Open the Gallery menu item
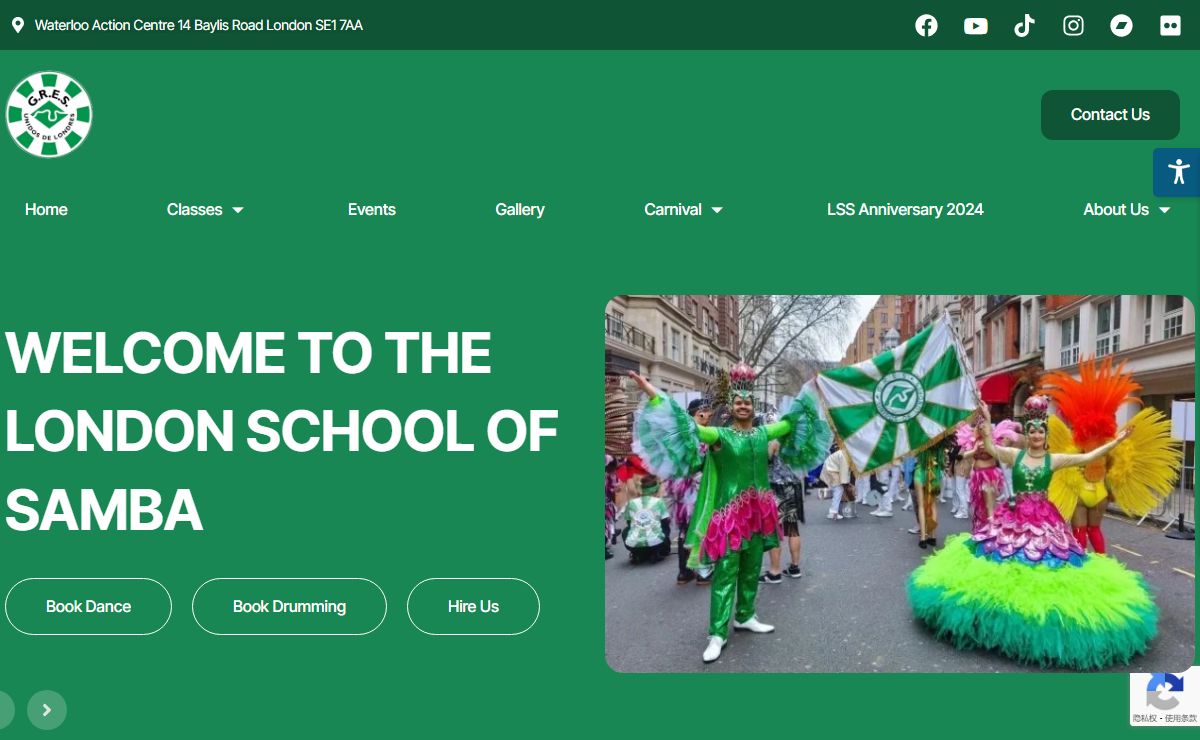The image size is (1200, 740). (520, 209)
